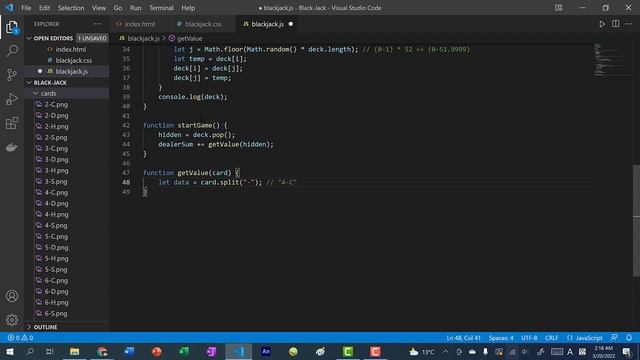Open the Run and Debug view
Image resolution: width=640 pixels, height=360 pixels.
coord(12,99)
